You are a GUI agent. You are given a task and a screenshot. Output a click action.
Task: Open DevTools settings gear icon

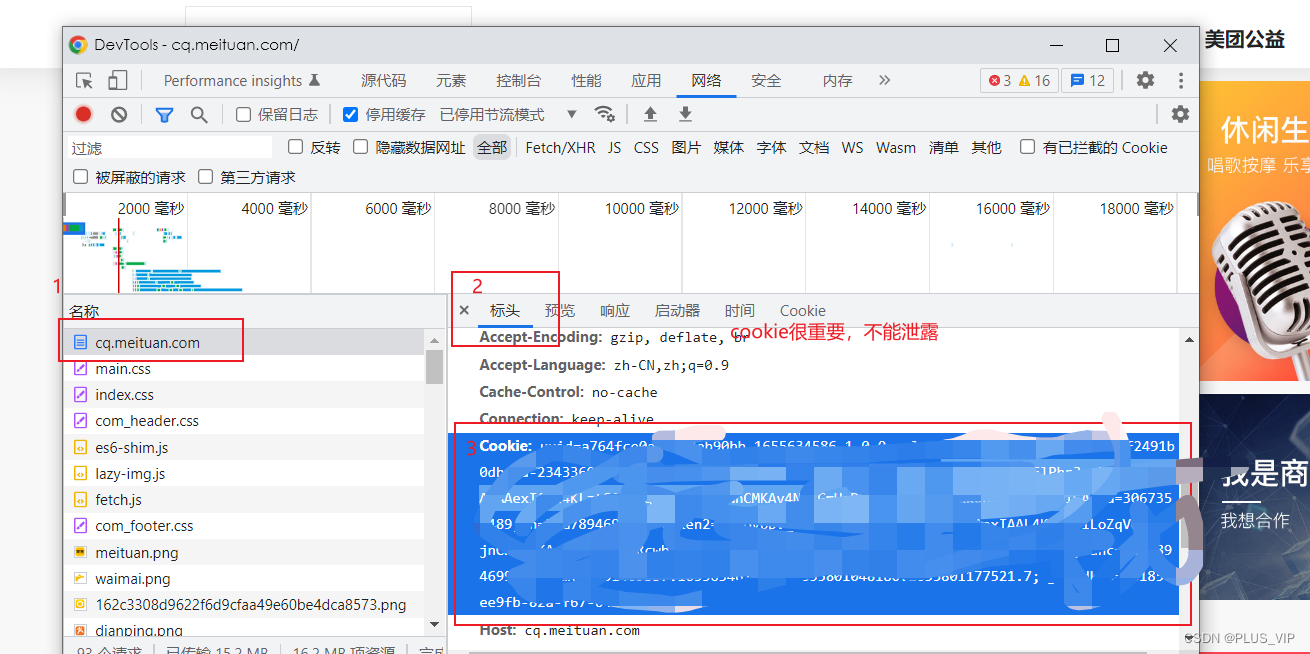coord(1146,81)
